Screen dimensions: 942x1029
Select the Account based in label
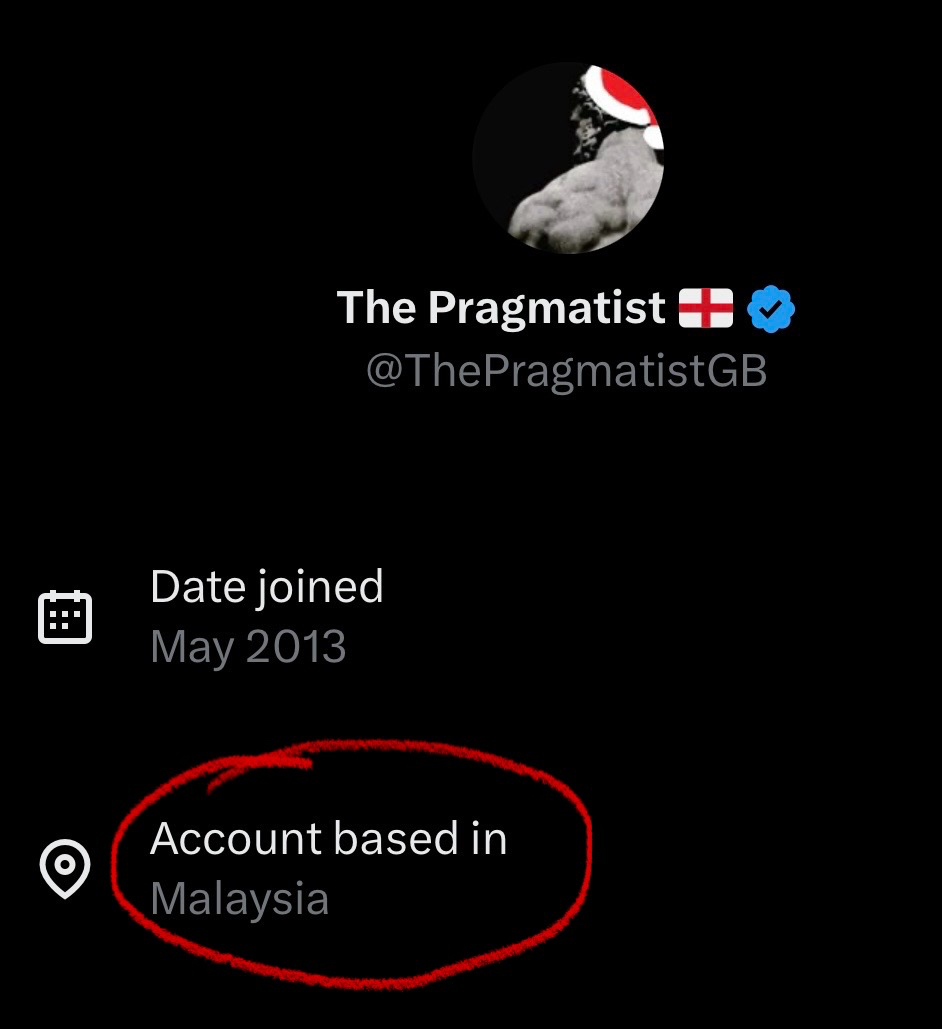coord(329,838)
